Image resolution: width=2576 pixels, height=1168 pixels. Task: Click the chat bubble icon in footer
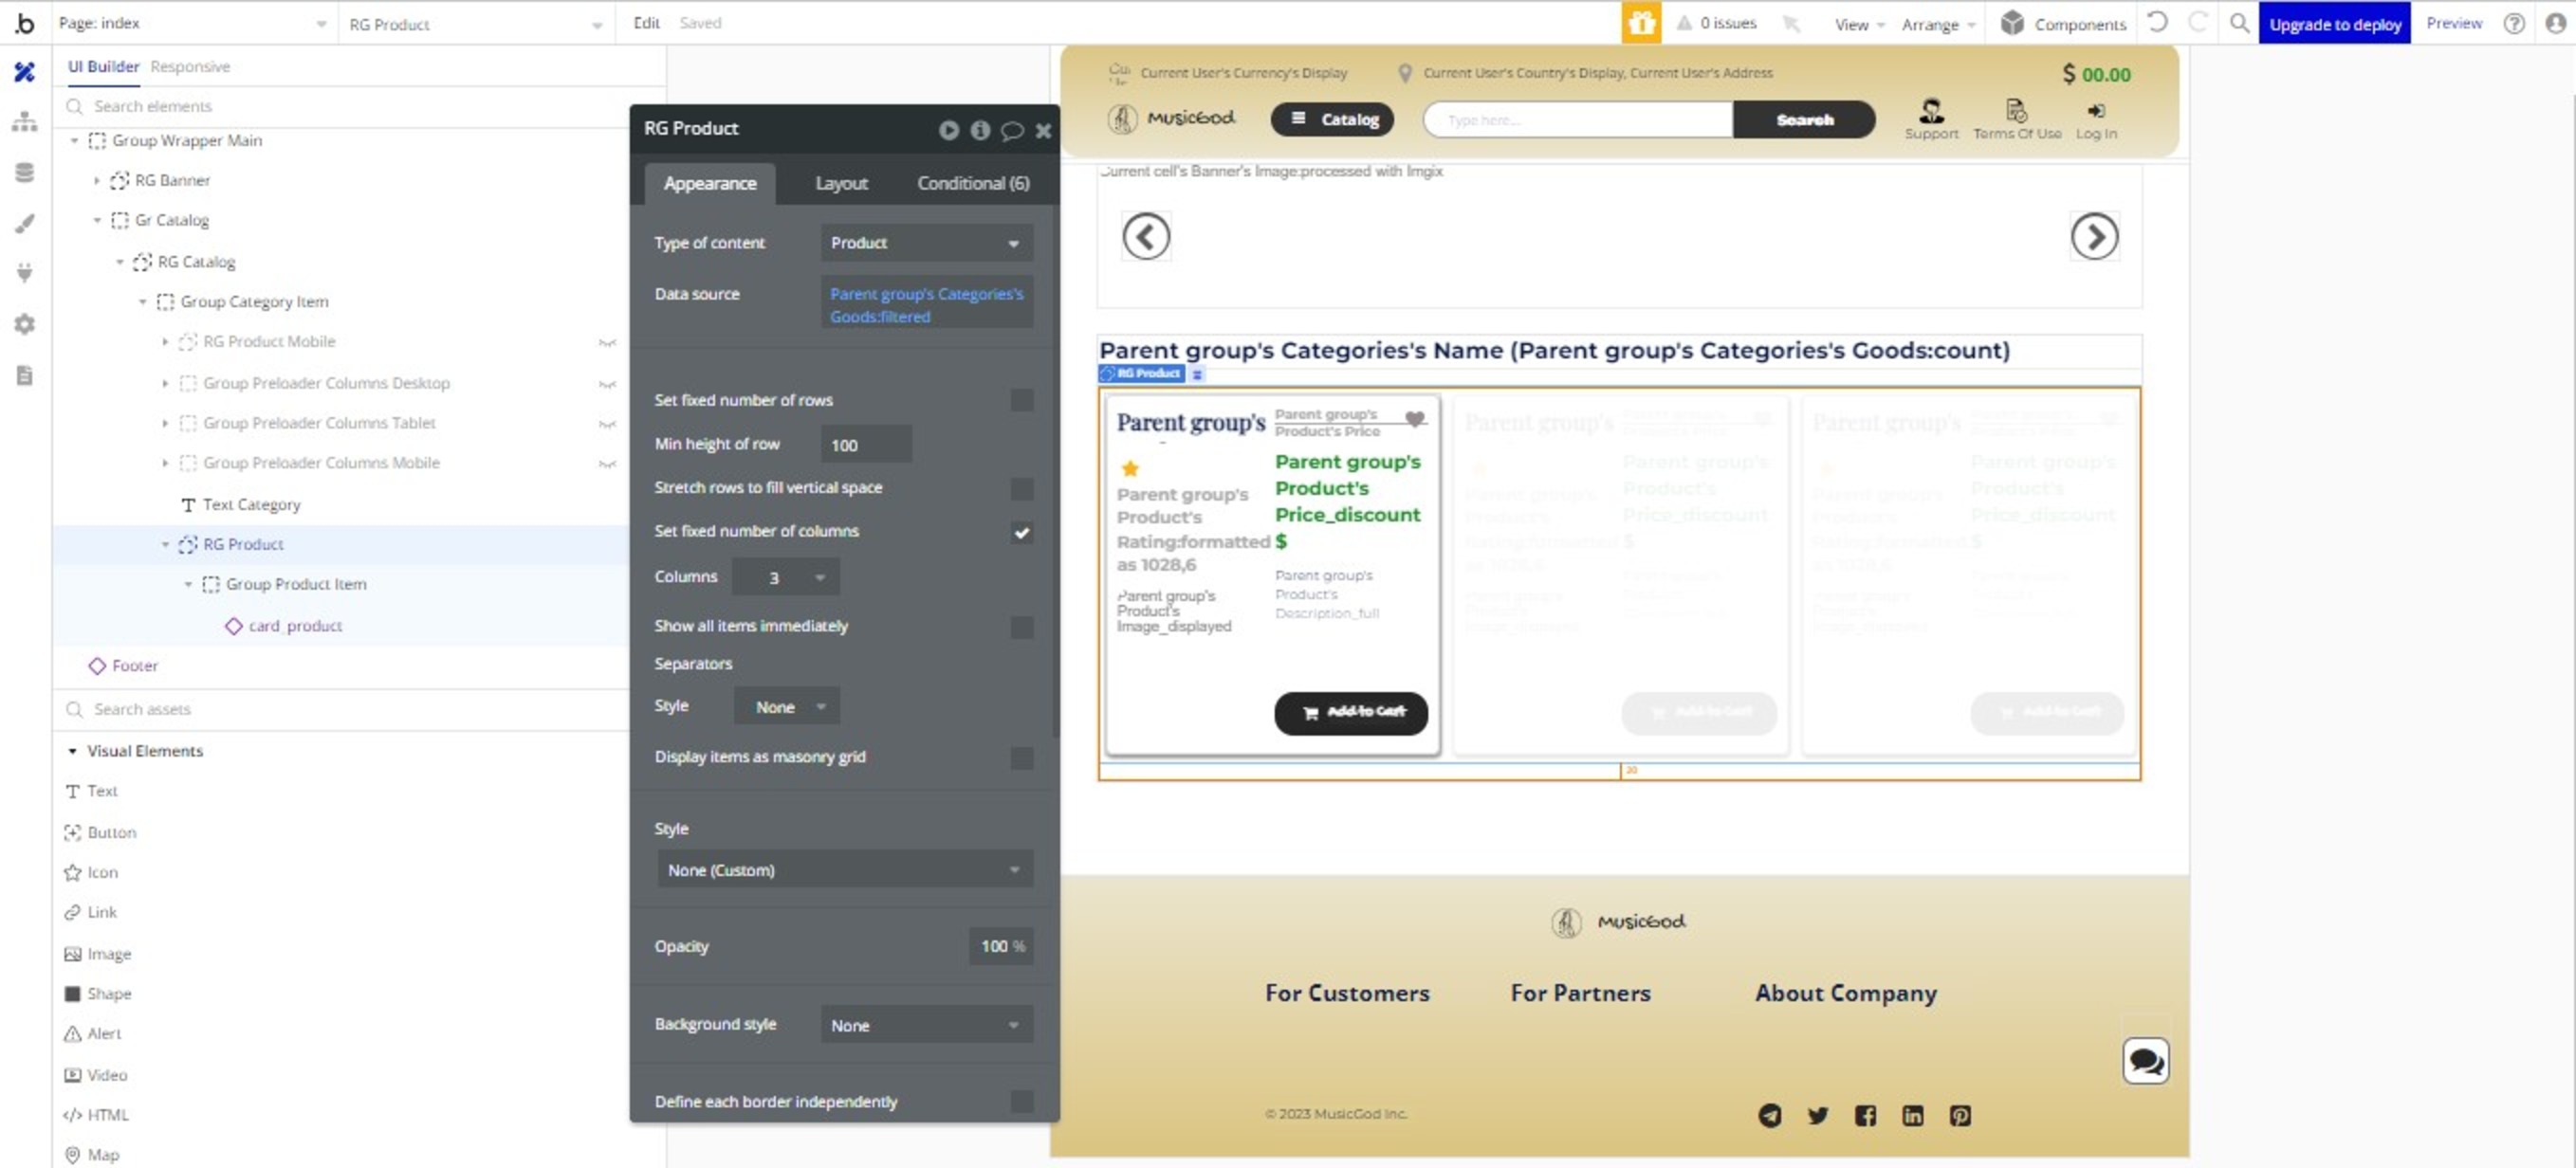click(x=2146, y=1061)
